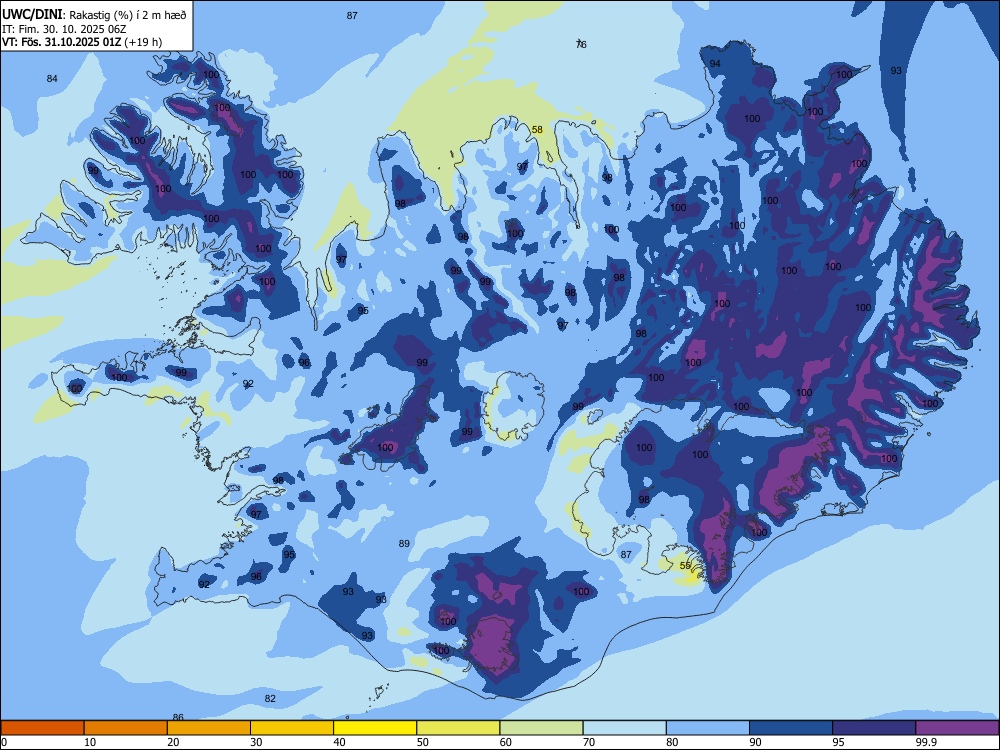Click the legend label '50'

[x=423, y=742]
